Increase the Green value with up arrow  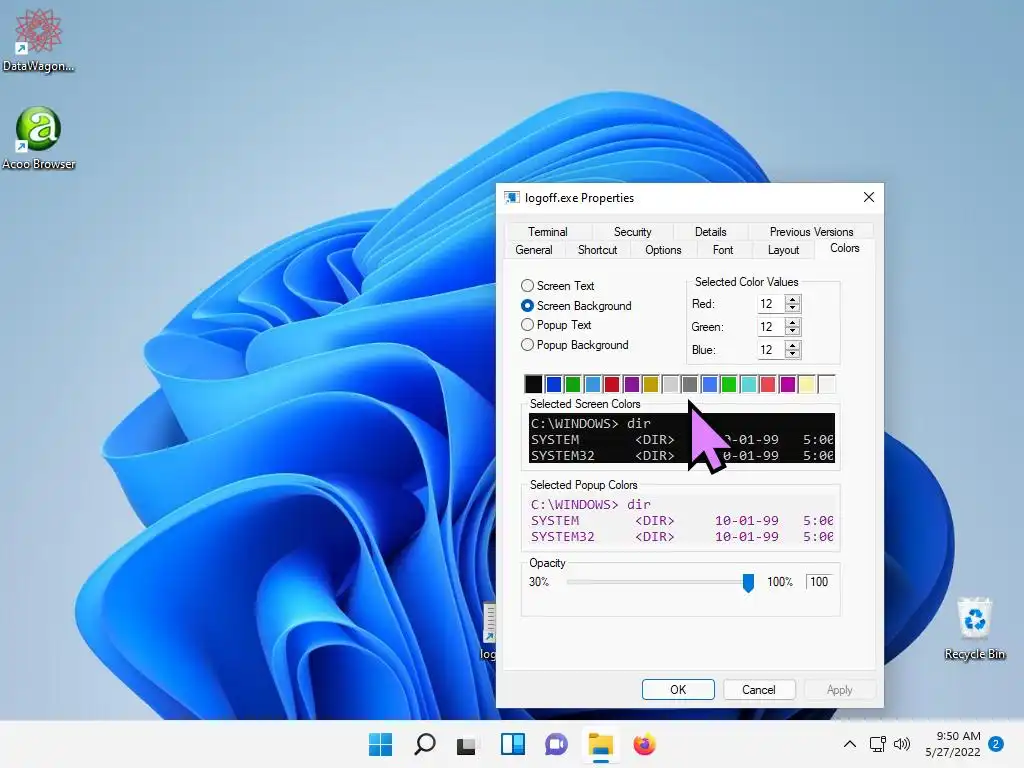(x=793, y=323)
